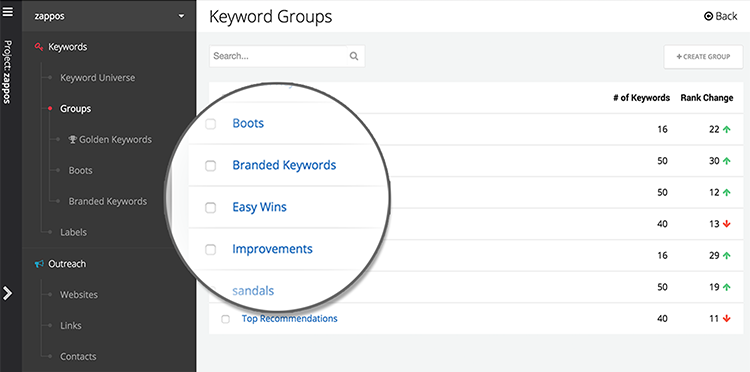This screenshot has width=750, height=372.
Task: Open the Keywords section
Action: click(x=67, y=47)
